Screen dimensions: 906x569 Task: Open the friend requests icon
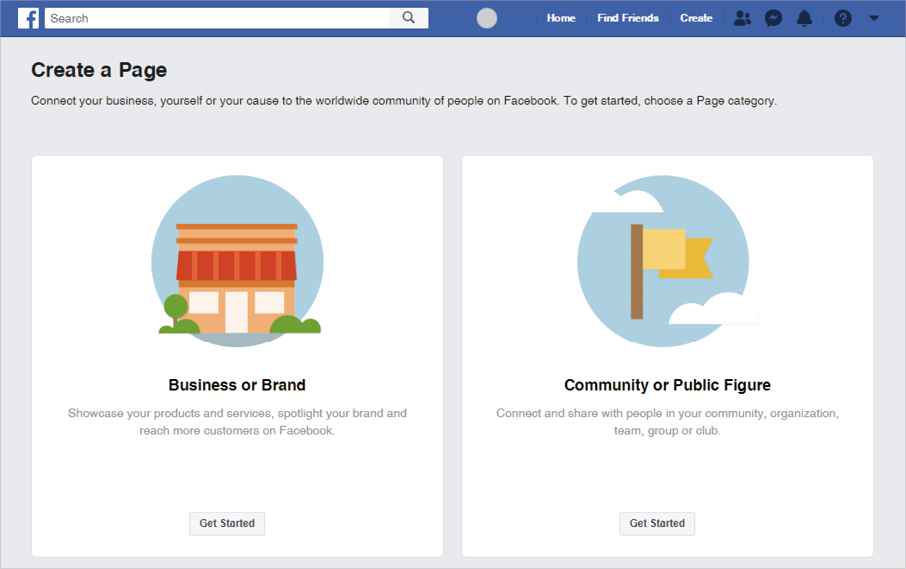tap(742, 18)
